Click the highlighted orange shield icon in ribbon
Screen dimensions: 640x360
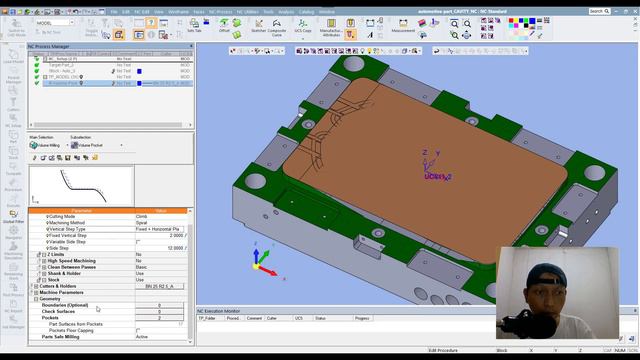coord(350,35)
